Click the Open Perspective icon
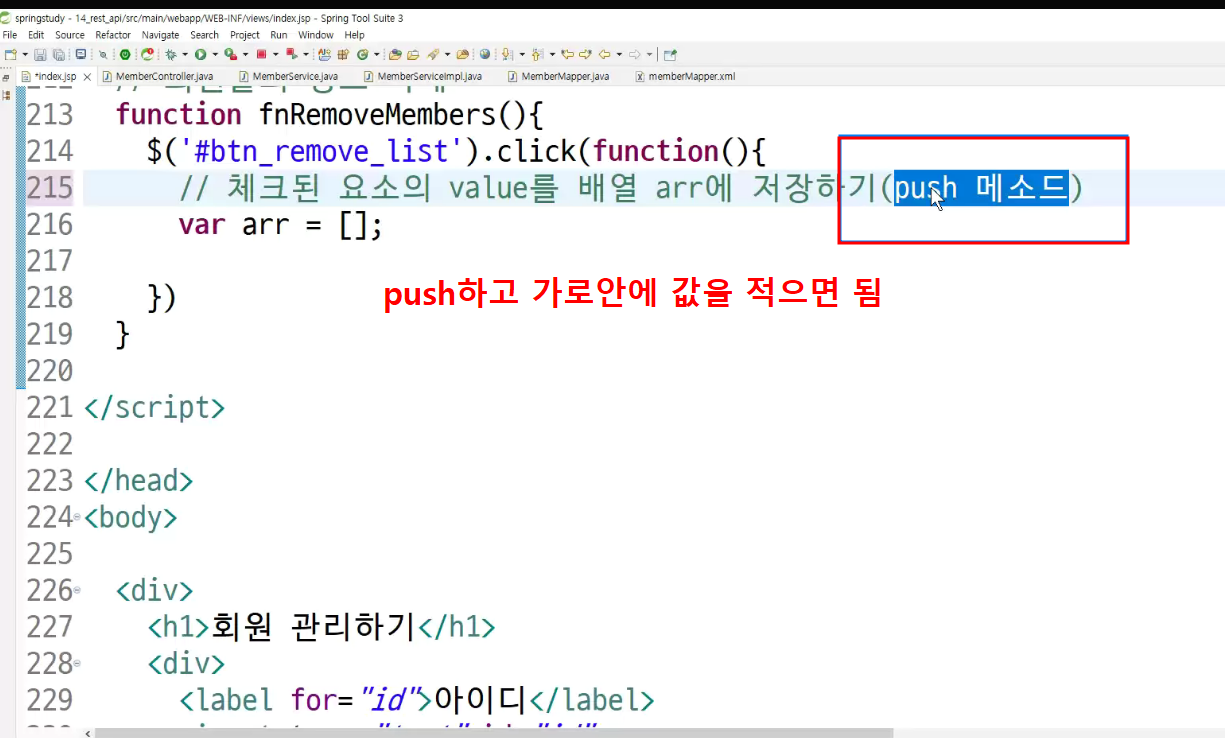Viewport: 1225px width, 738px height. coord(670,54)
